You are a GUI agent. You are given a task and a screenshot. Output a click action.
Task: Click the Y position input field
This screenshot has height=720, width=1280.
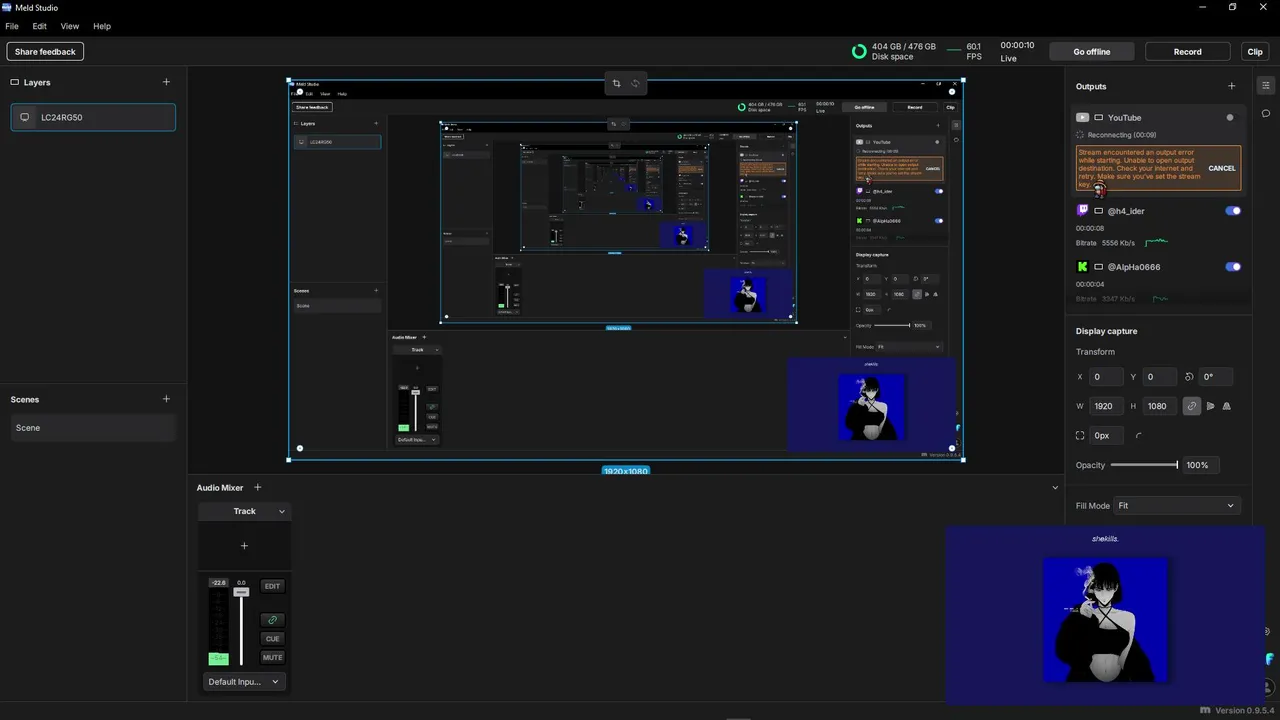1159,377
